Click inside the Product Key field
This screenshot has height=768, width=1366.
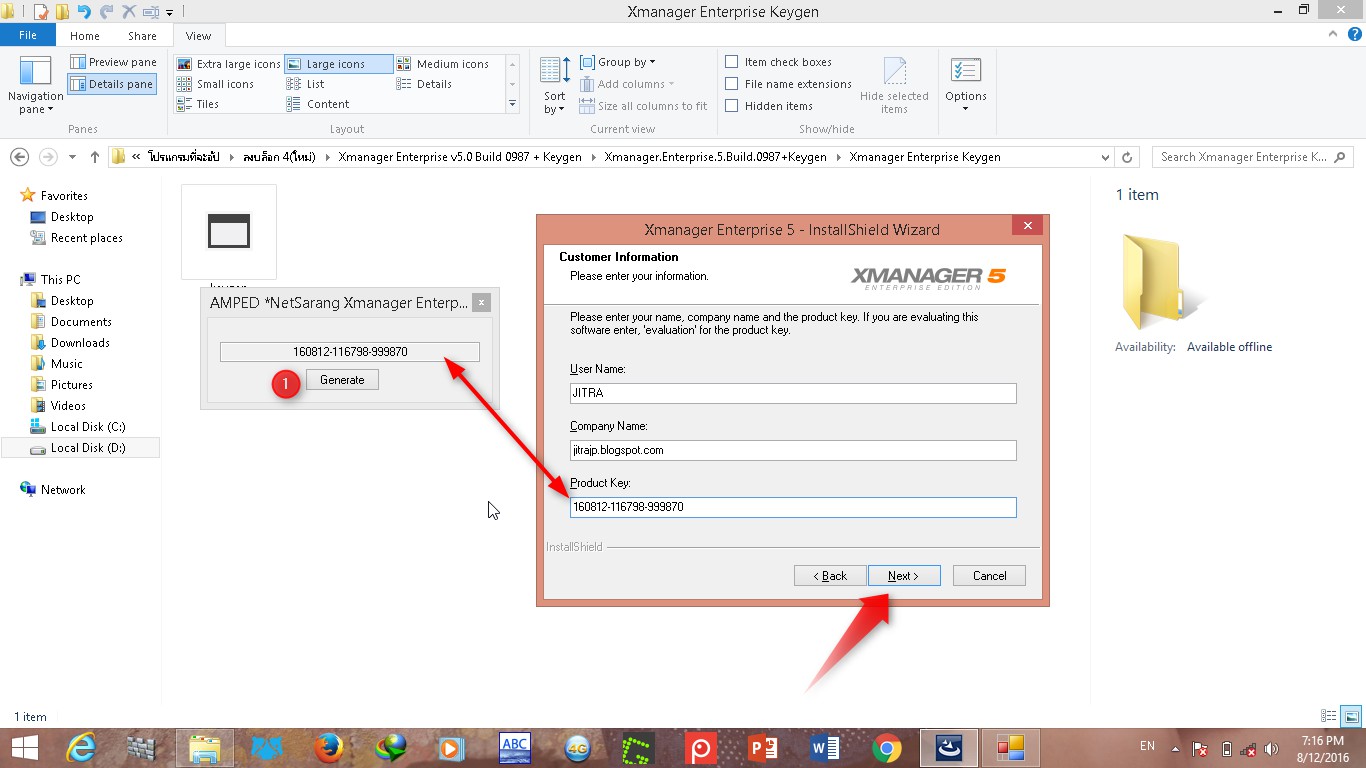click(x=792, y=507)
